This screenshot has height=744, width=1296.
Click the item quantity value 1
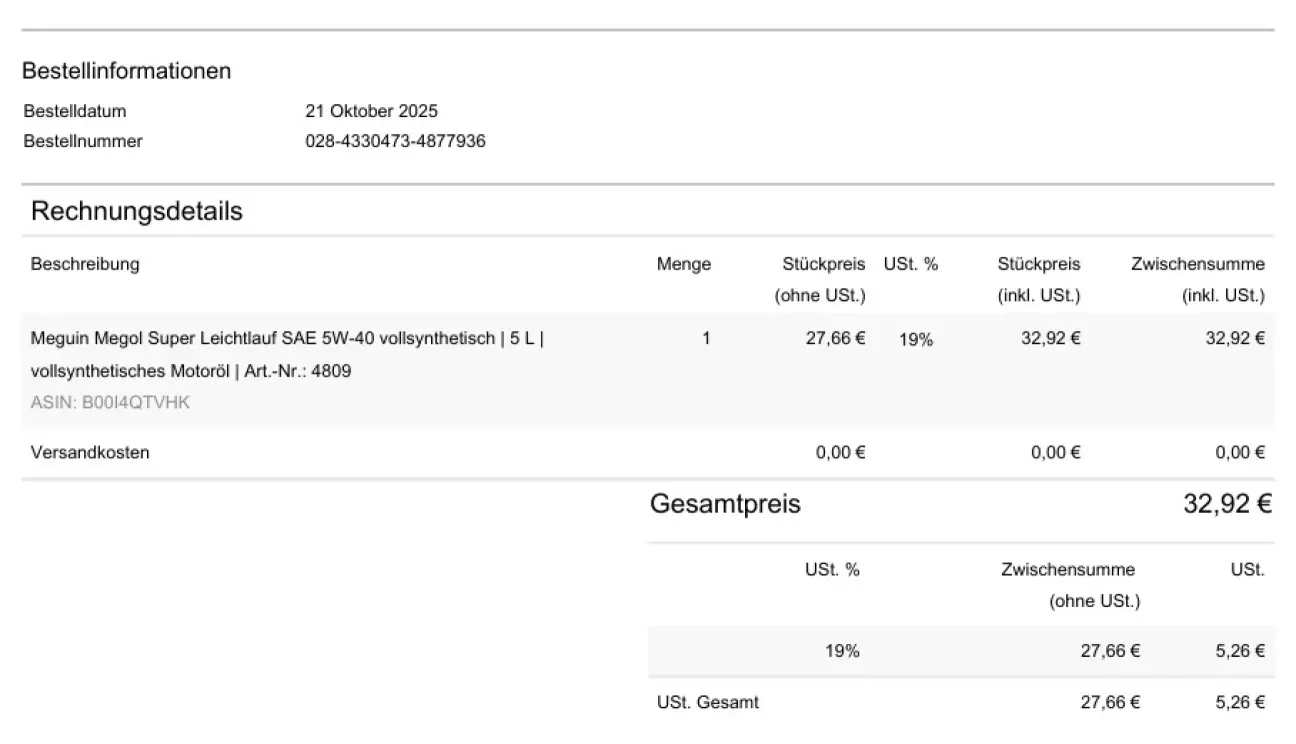[706, 338]
